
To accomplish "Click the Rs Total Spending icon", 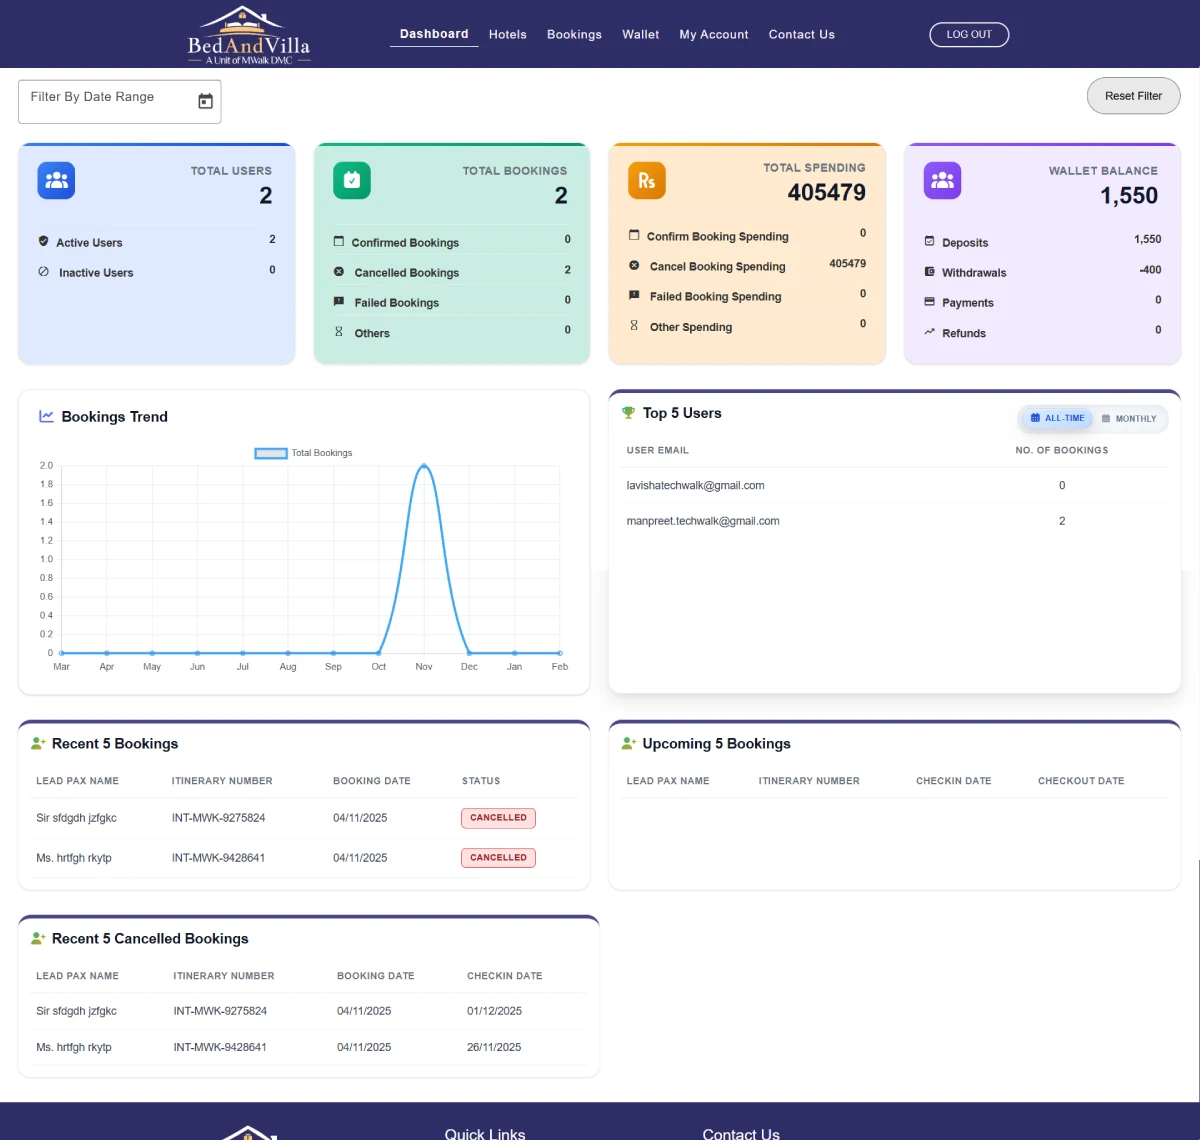I will coord(647,181).
